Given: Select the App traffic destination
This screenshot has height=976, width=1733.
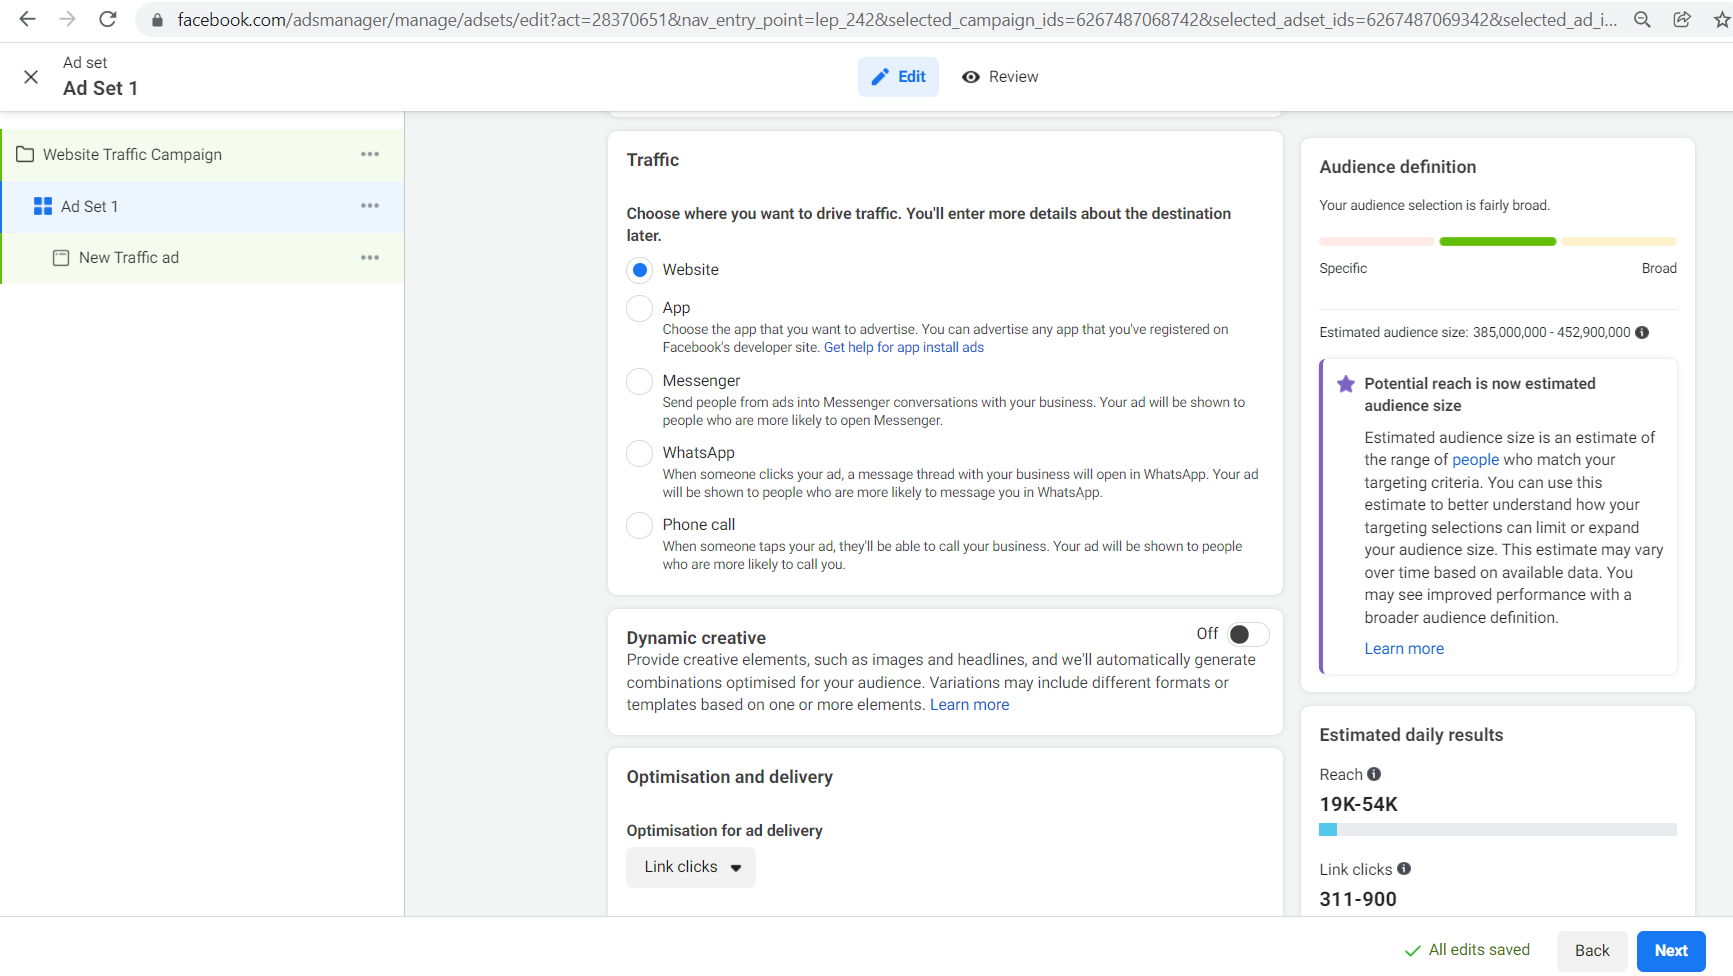Looking at the screenshot, I should click(x=640, y=308).
